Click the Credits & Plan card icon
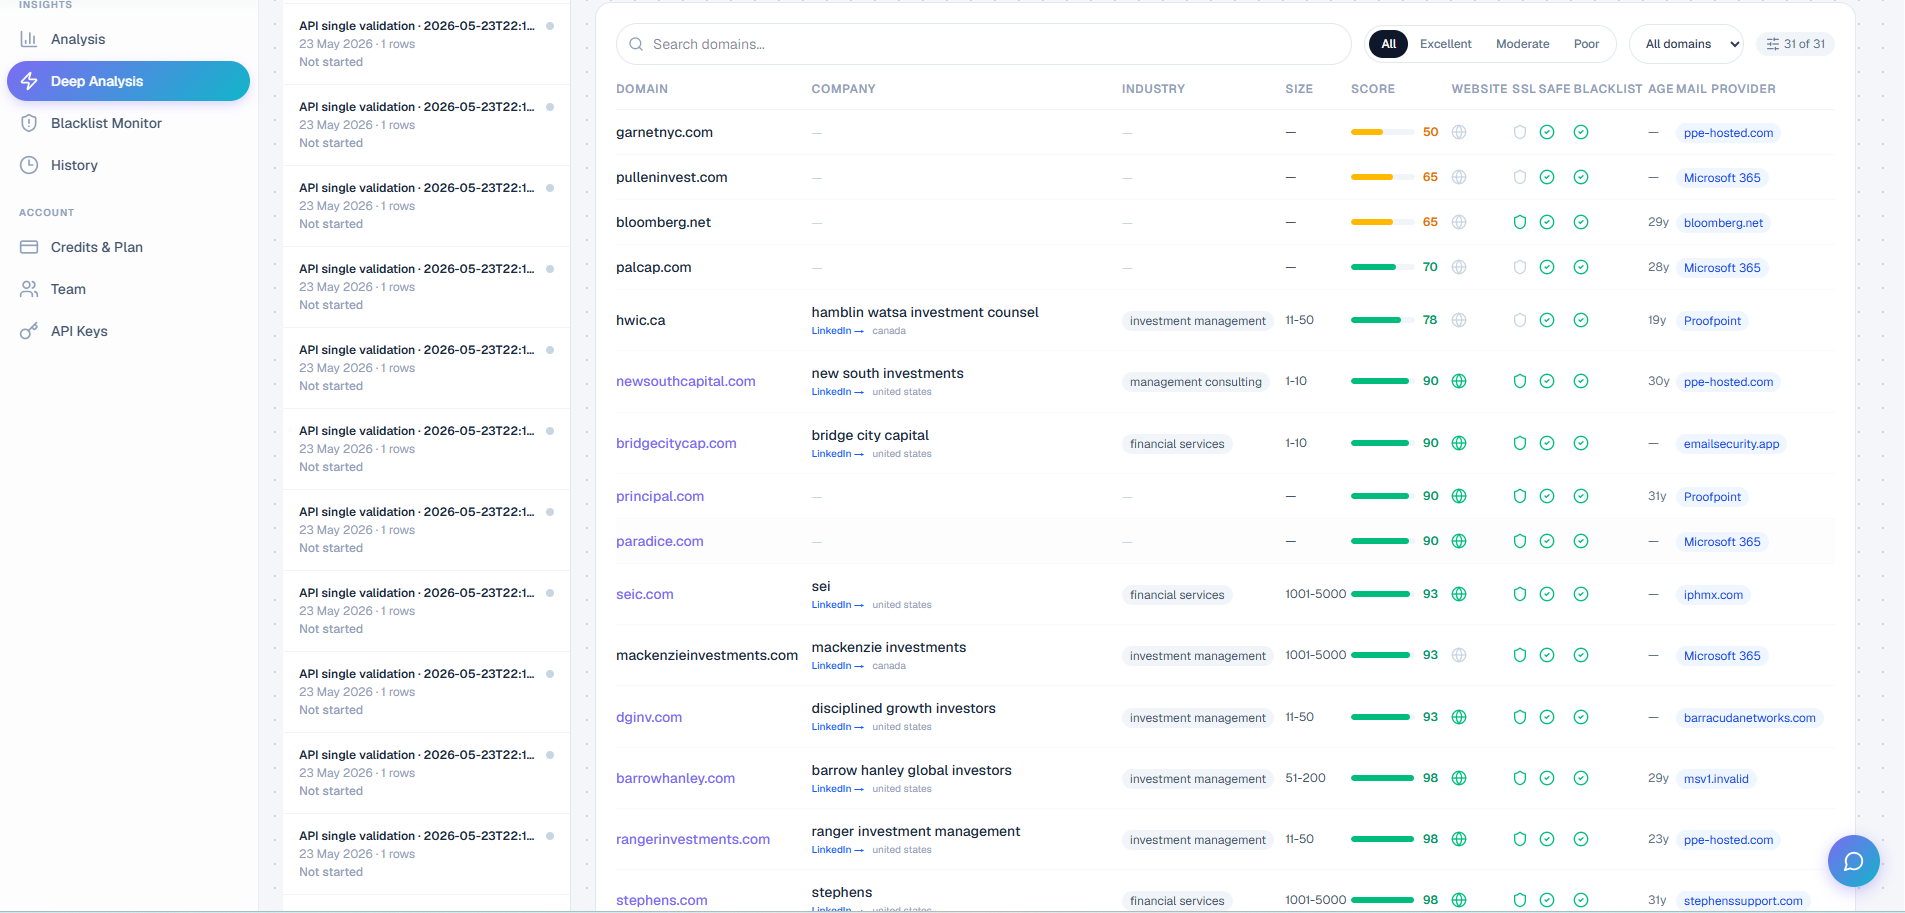1905x913 pixels. pos(29,247)
